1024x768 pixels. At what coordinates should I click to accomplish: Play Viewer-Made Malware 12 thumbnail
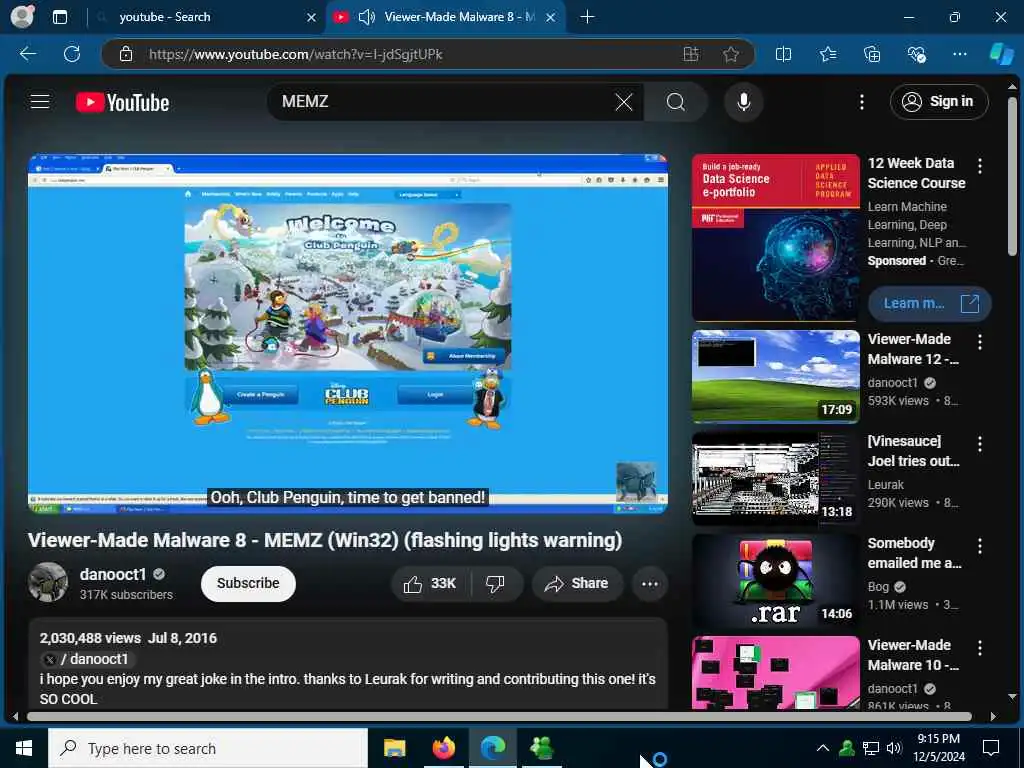(x=775, y=377)
